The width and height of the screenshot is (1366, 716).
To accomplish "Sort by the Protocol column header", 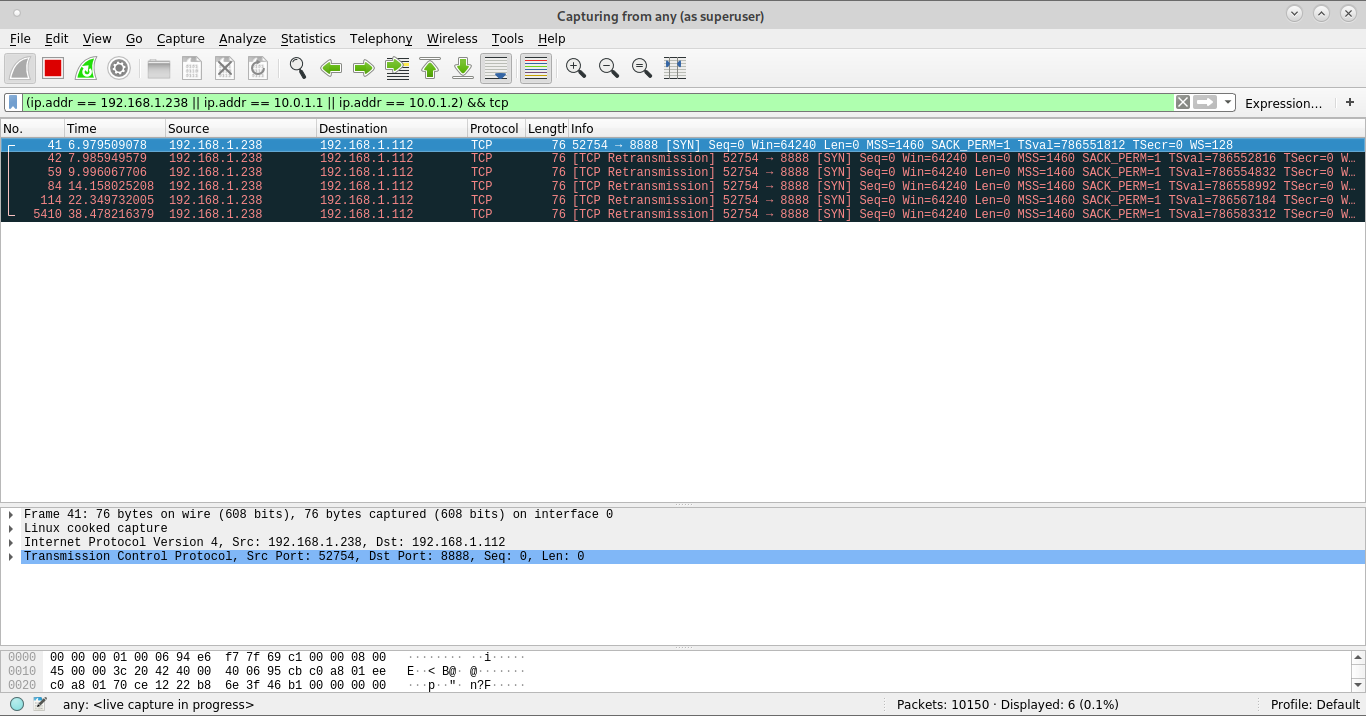I will 496,128.
